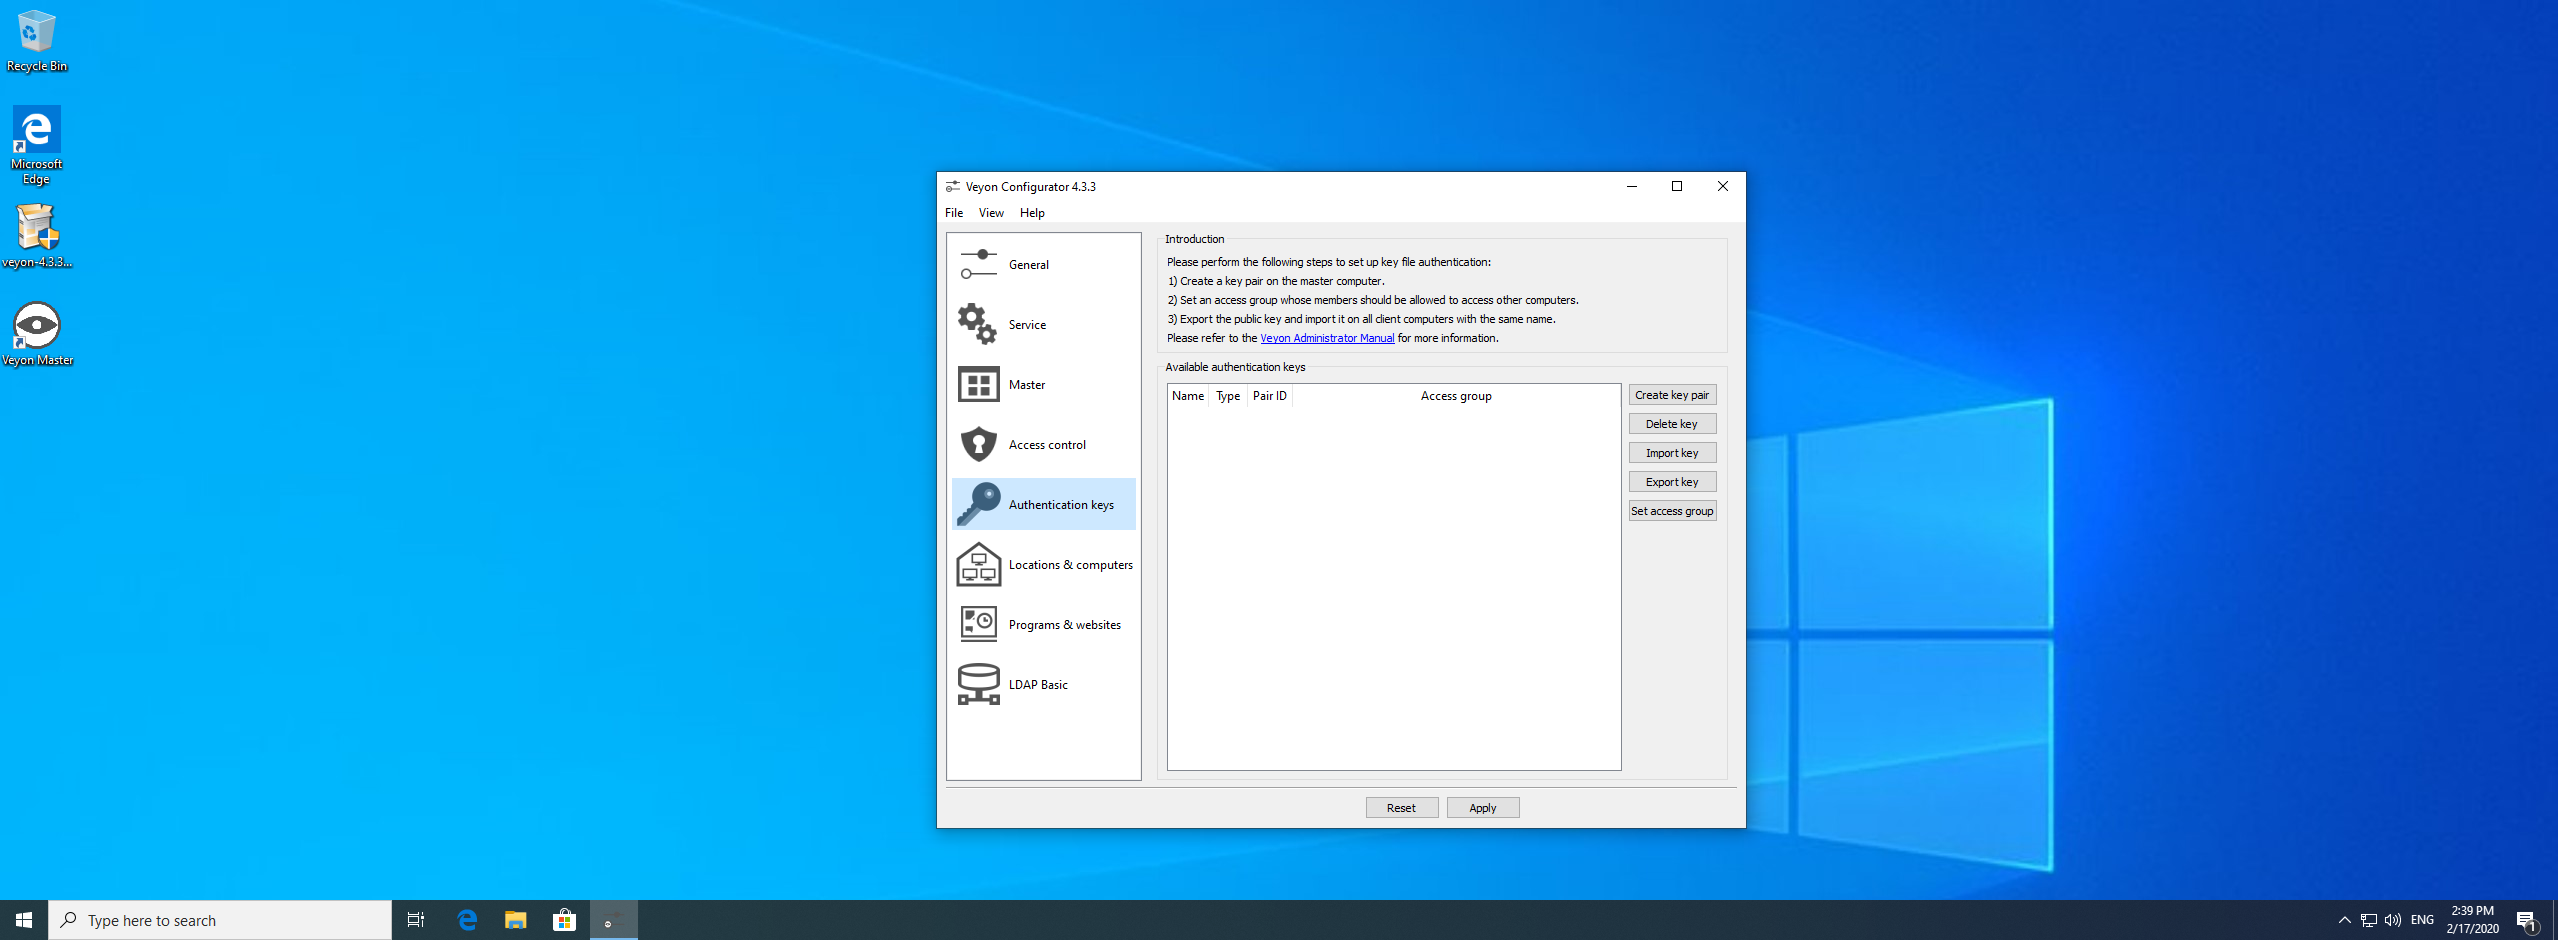Open the File menu
The image size is (2558, 940).
pos(954,213)
